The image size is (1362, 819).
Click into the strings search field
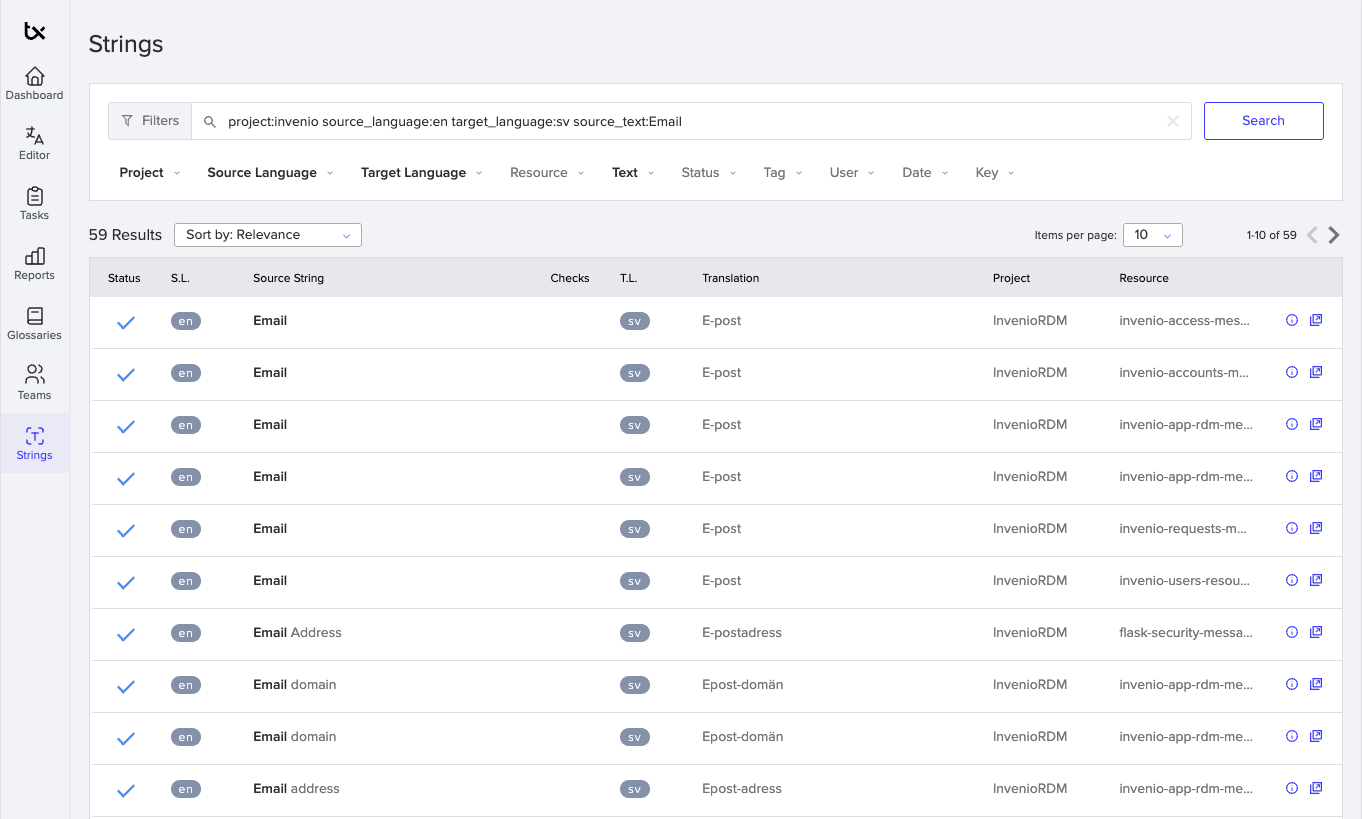(x=690, y=121)
